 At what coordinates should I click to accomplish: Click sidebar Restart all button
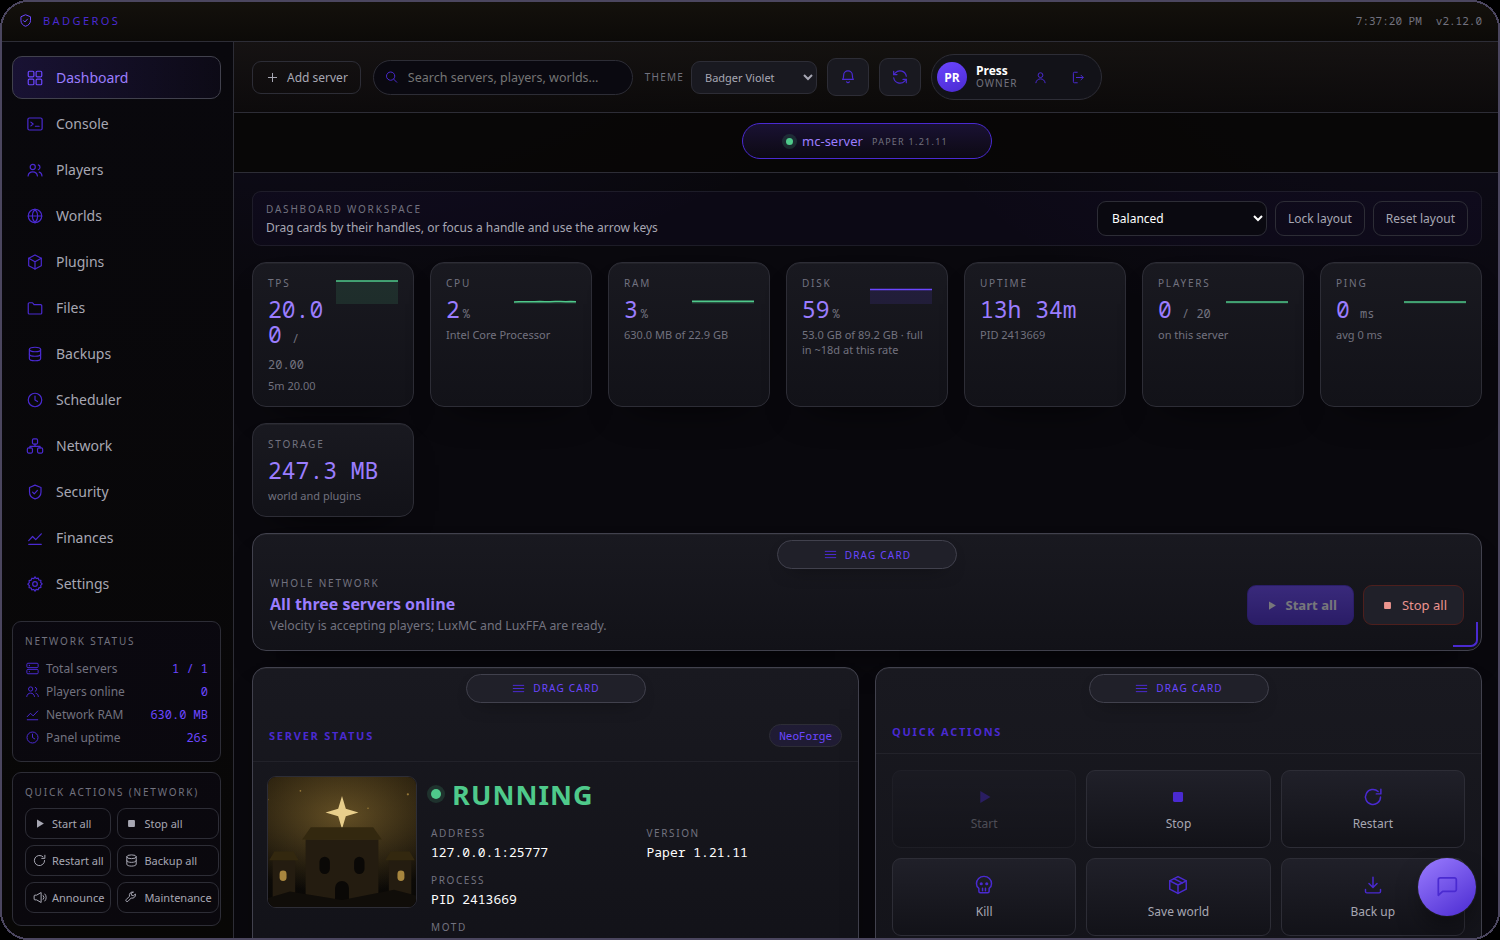tap(68, 861)
